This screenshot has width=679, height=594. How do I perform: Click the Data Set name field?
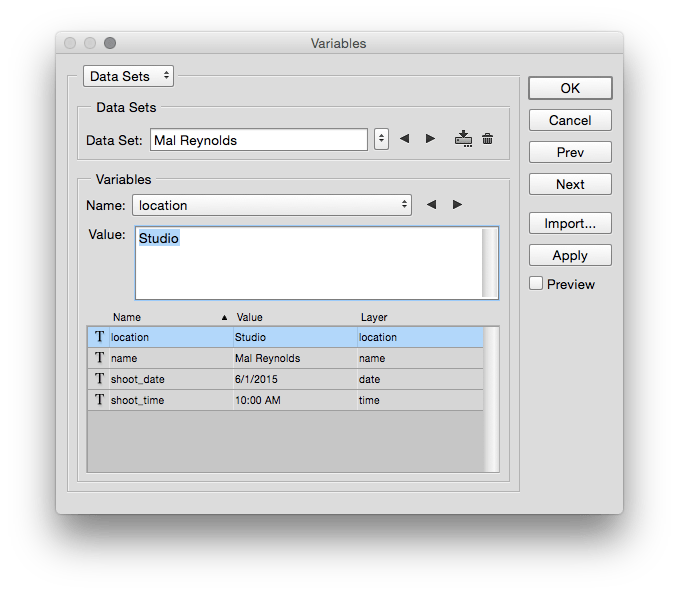(259, 140)
